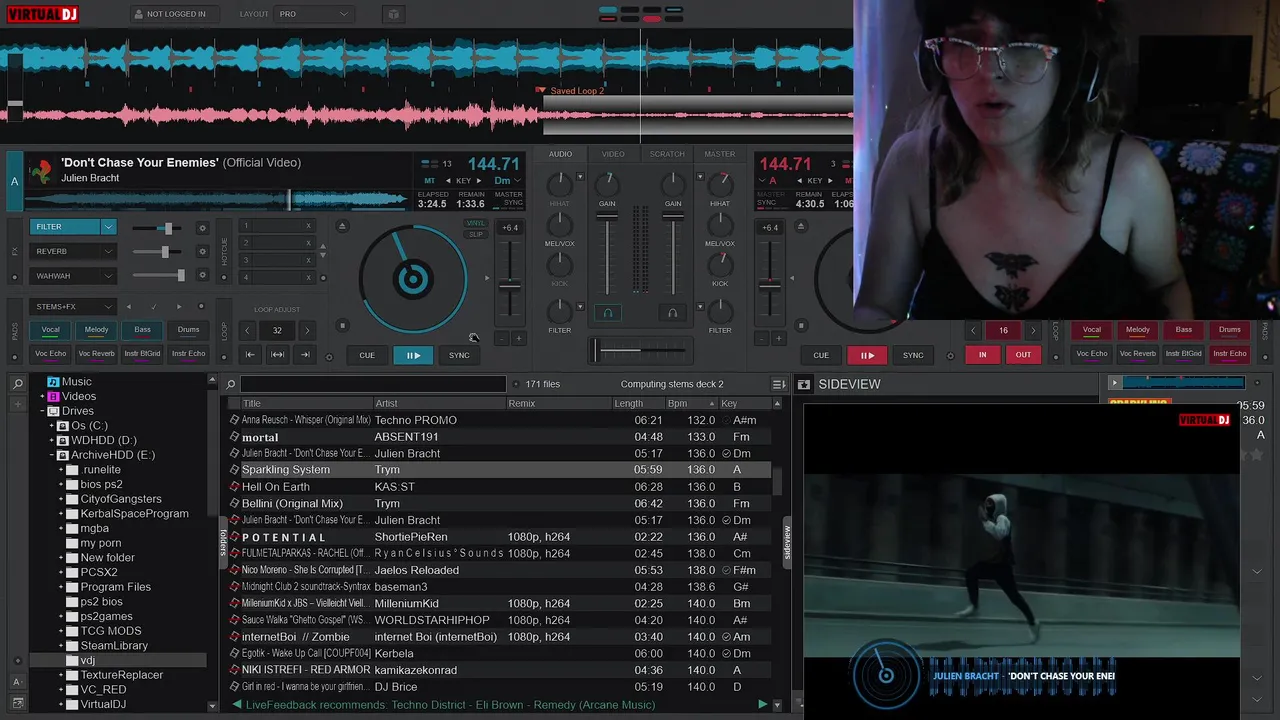Switch to VIDEO mixer tab
1280x720 pixels.
tap(613, 154)
